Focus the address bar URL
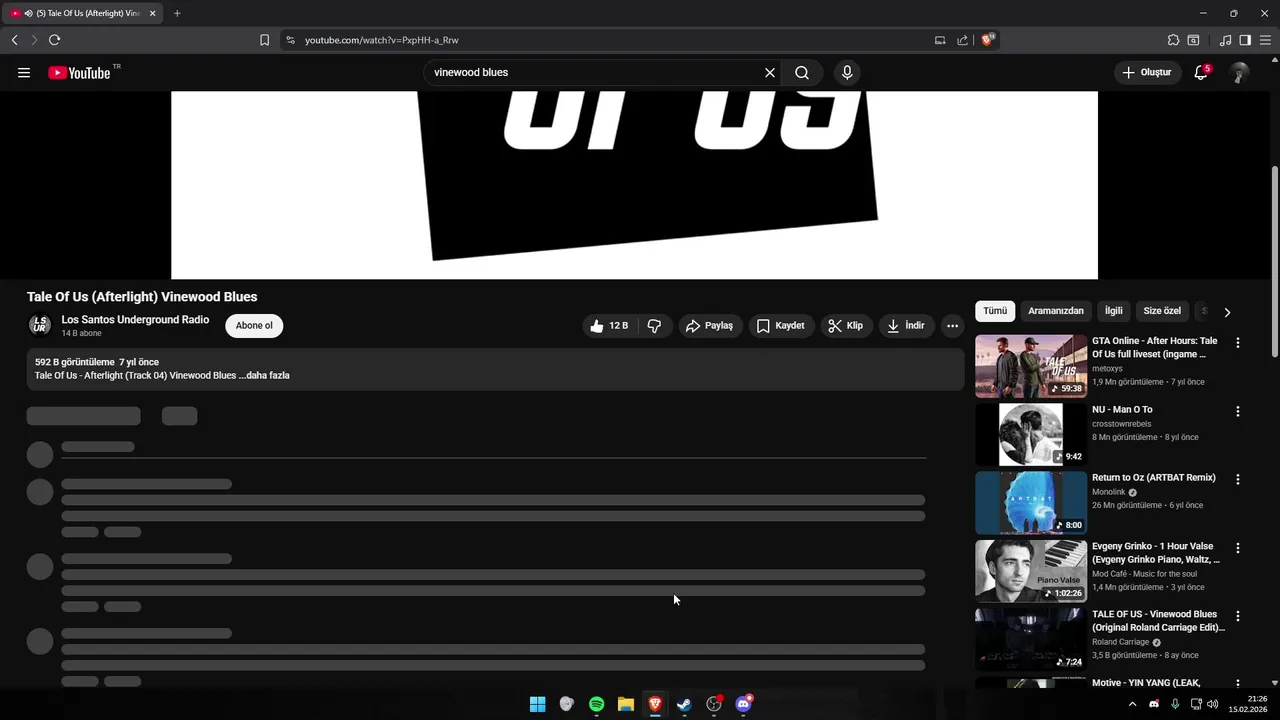The width and height of the screenshot is (1280, 720). (x=382, y=40)
